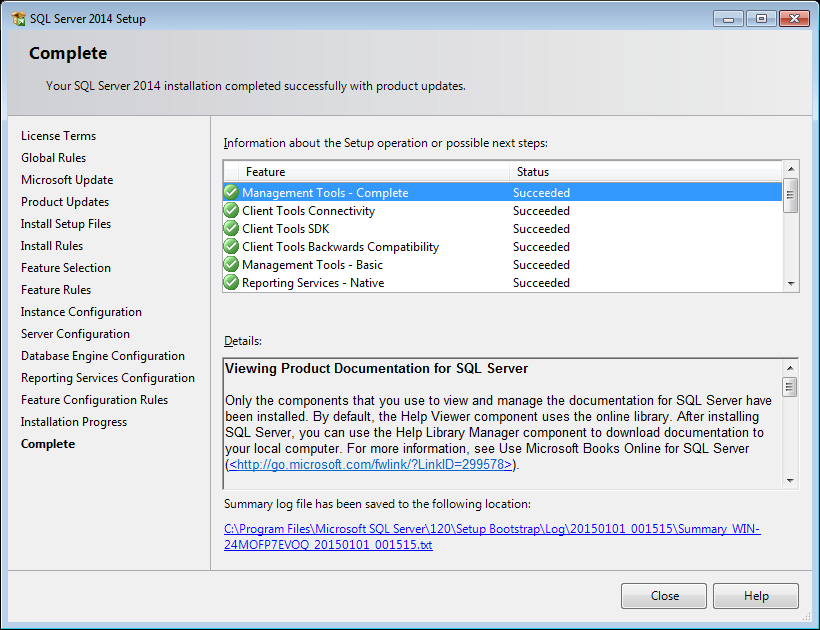Click the green check icon beside Client Tools Connectivity

point(231,211)
